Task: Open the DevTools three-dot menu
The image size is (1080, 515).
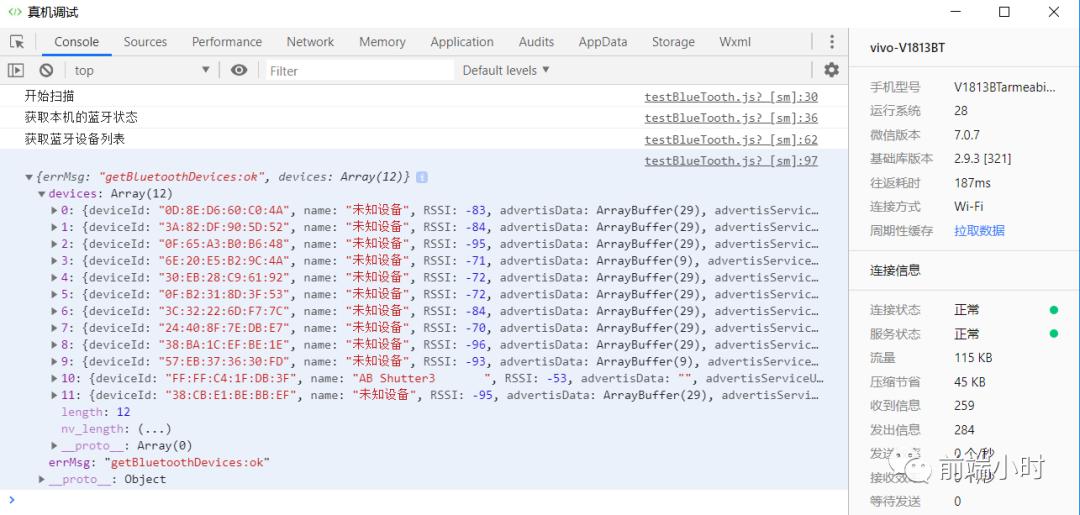Action: click(x=831, y=42)
